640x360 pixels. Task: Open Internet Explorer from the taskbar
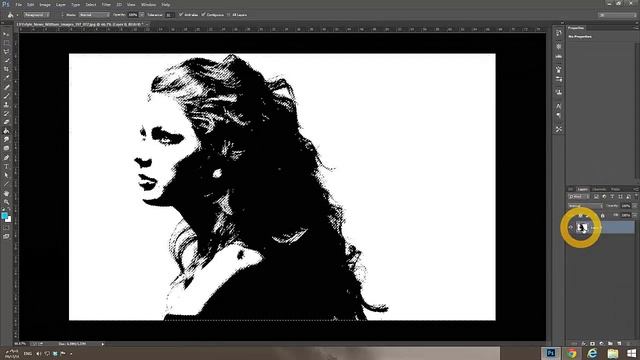tap(592, 353)
